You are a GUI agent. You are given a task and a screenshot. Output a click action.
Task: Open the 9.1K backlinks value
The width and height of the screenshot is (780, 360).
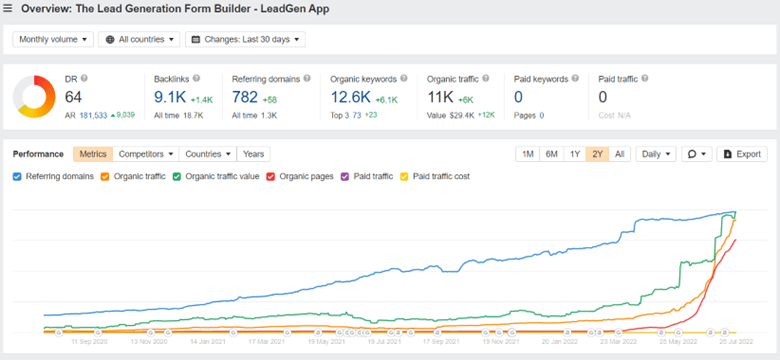click(x=170, y=97)
